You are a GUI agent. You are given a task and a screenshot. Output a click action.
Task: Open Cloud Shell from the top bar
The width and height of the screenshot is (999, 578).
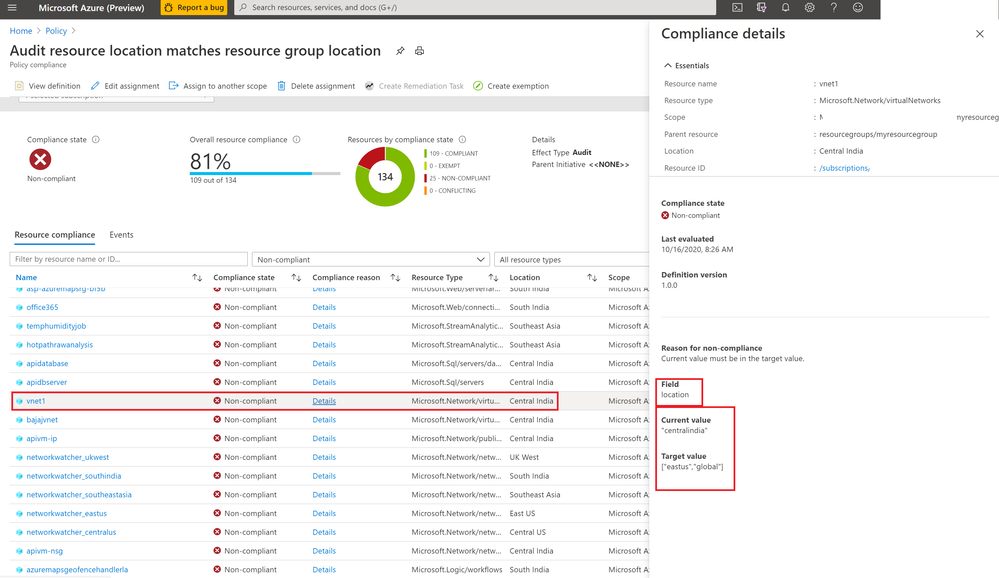pos(737,8)
